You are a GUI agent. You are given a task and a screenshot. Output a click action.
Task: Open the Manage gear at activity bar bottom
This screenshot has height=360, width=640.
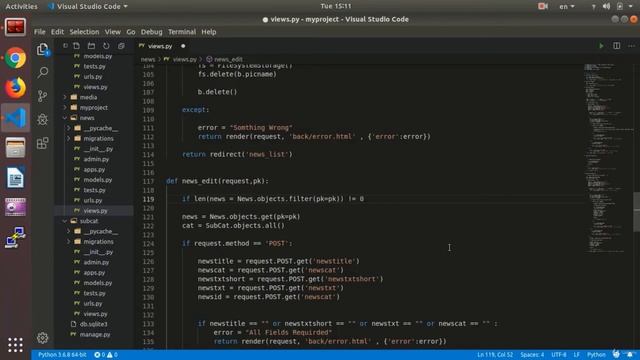click(42, 338)
